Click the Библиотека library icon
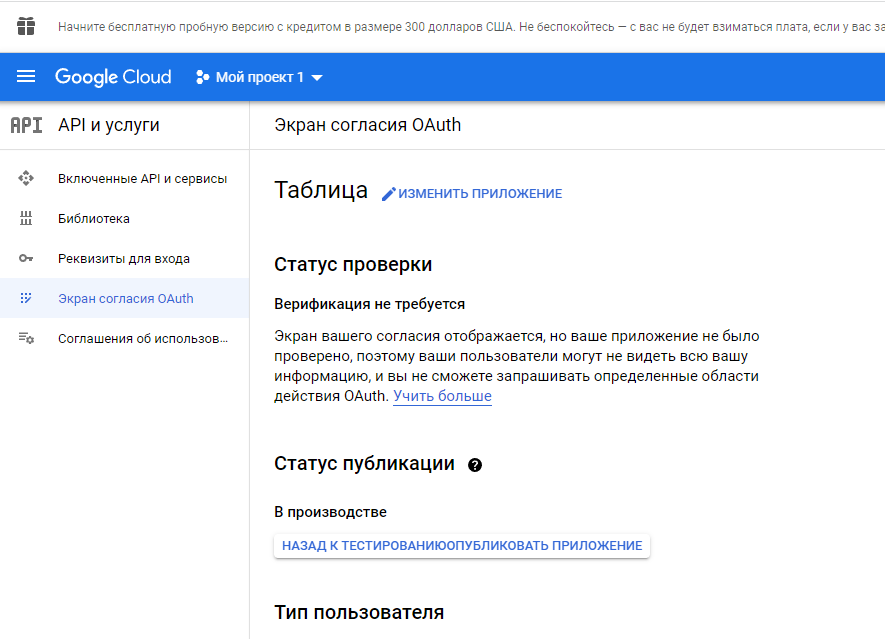This screenshot has height=639, width=885. click(x=26, y=218)
